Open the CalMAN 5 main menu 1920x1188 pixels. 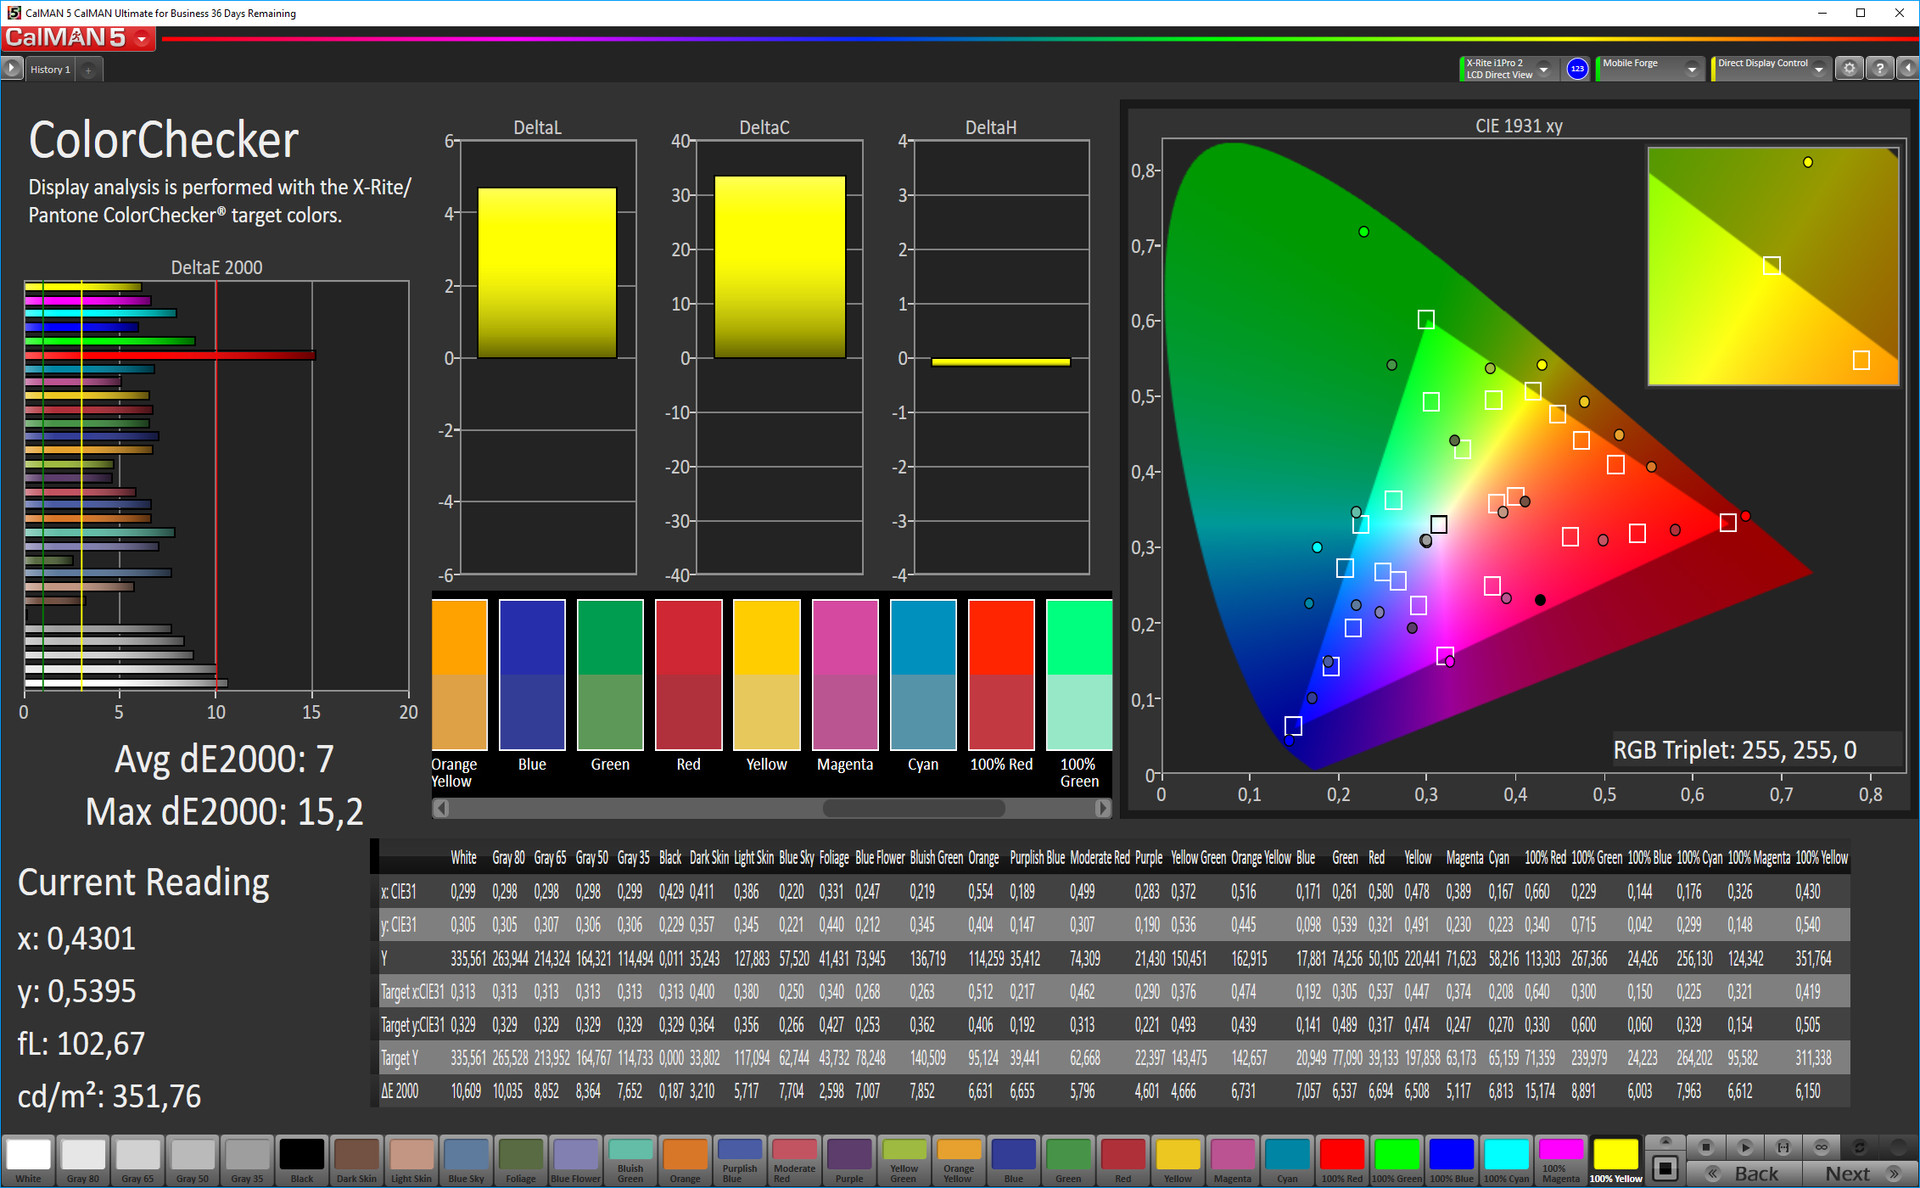[x=142, y=39]
